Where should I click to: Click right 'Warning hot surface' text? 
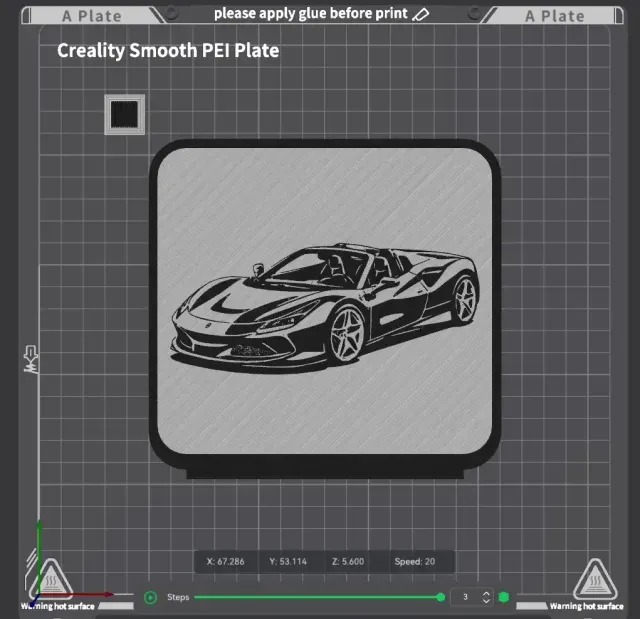click(587, 606)
